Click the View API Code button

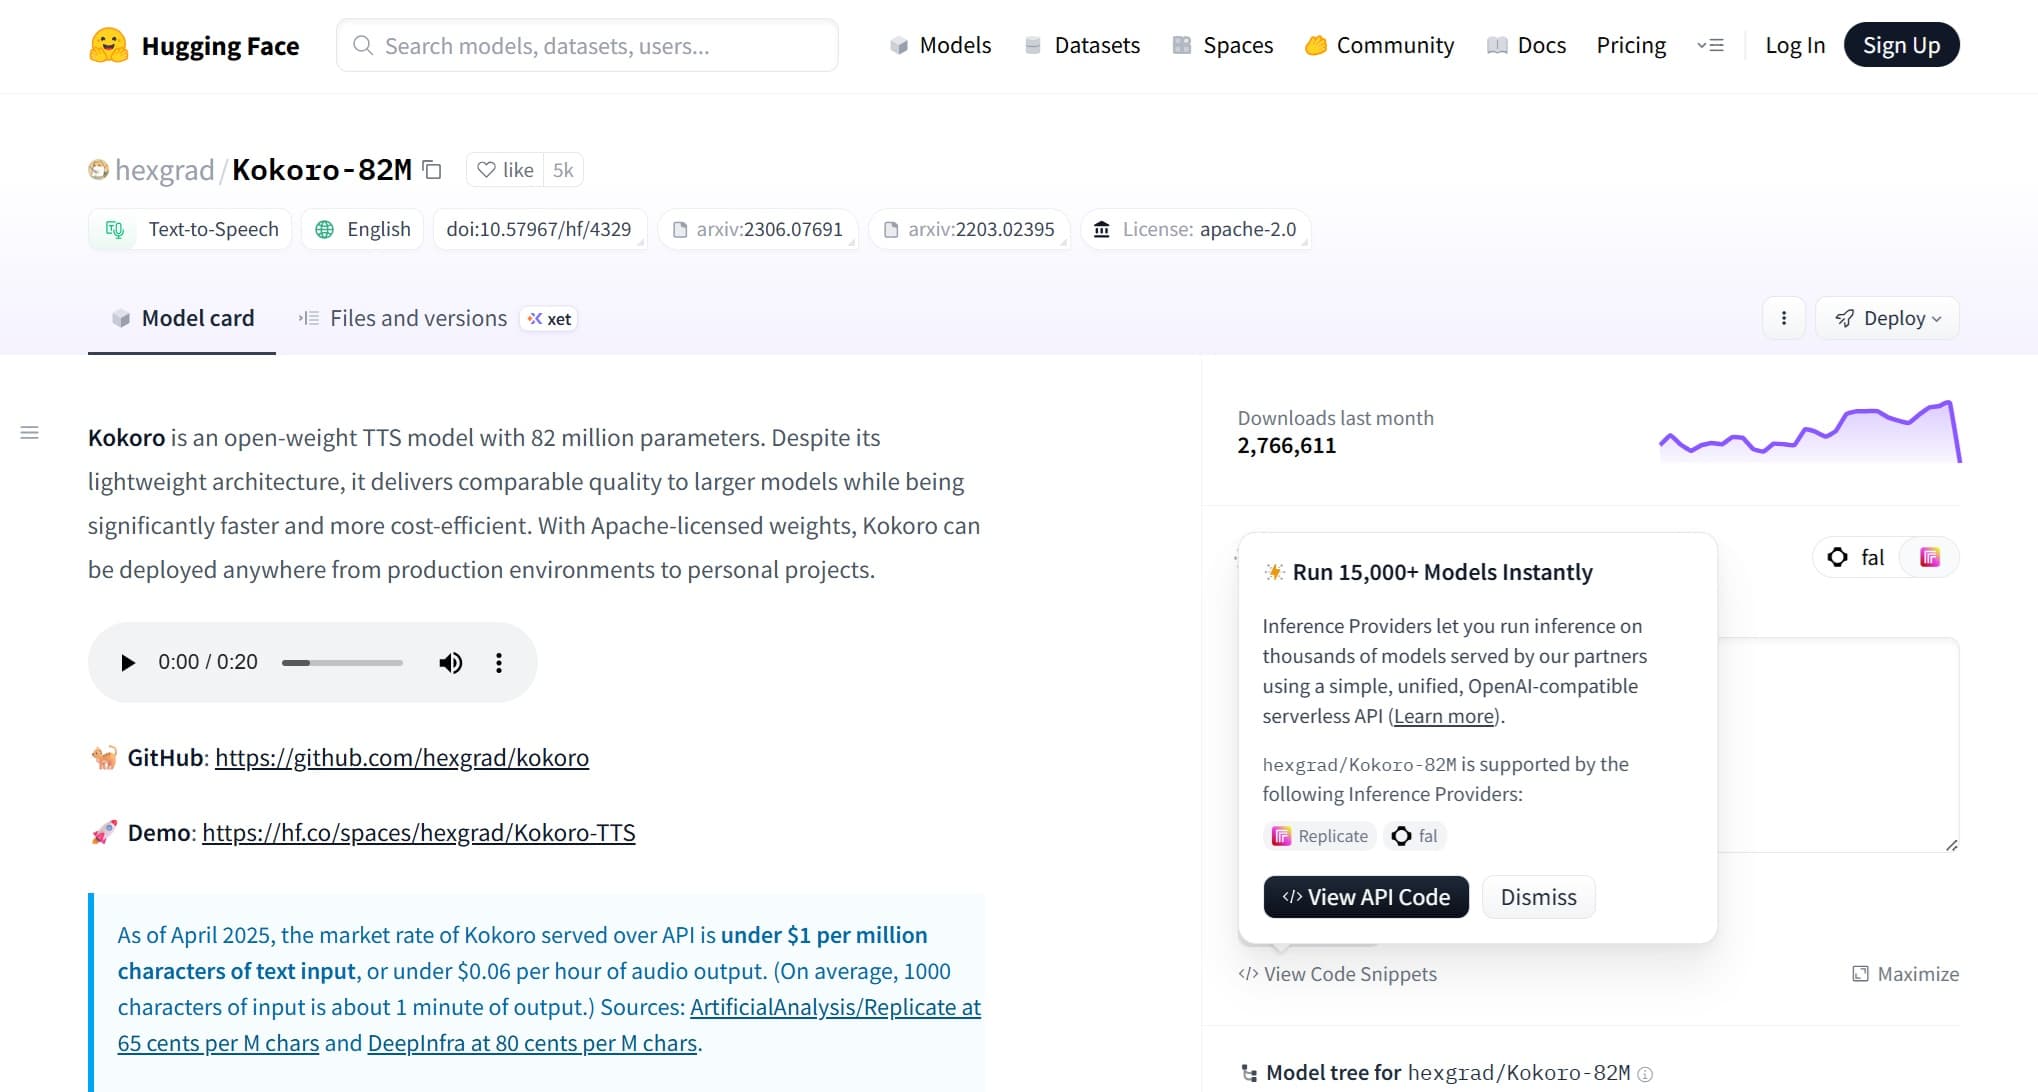pos(1365,896)
